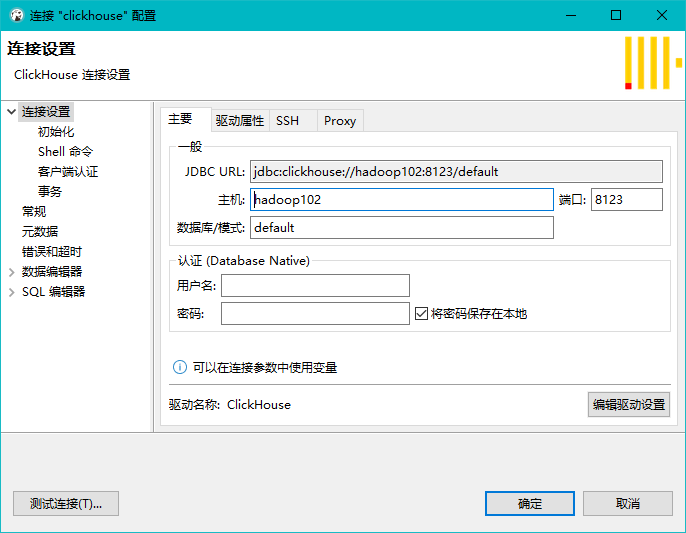Select the SQL 编辑器 tree item
The height and width of the screenshot is (533, 686).
click(54, 292)
